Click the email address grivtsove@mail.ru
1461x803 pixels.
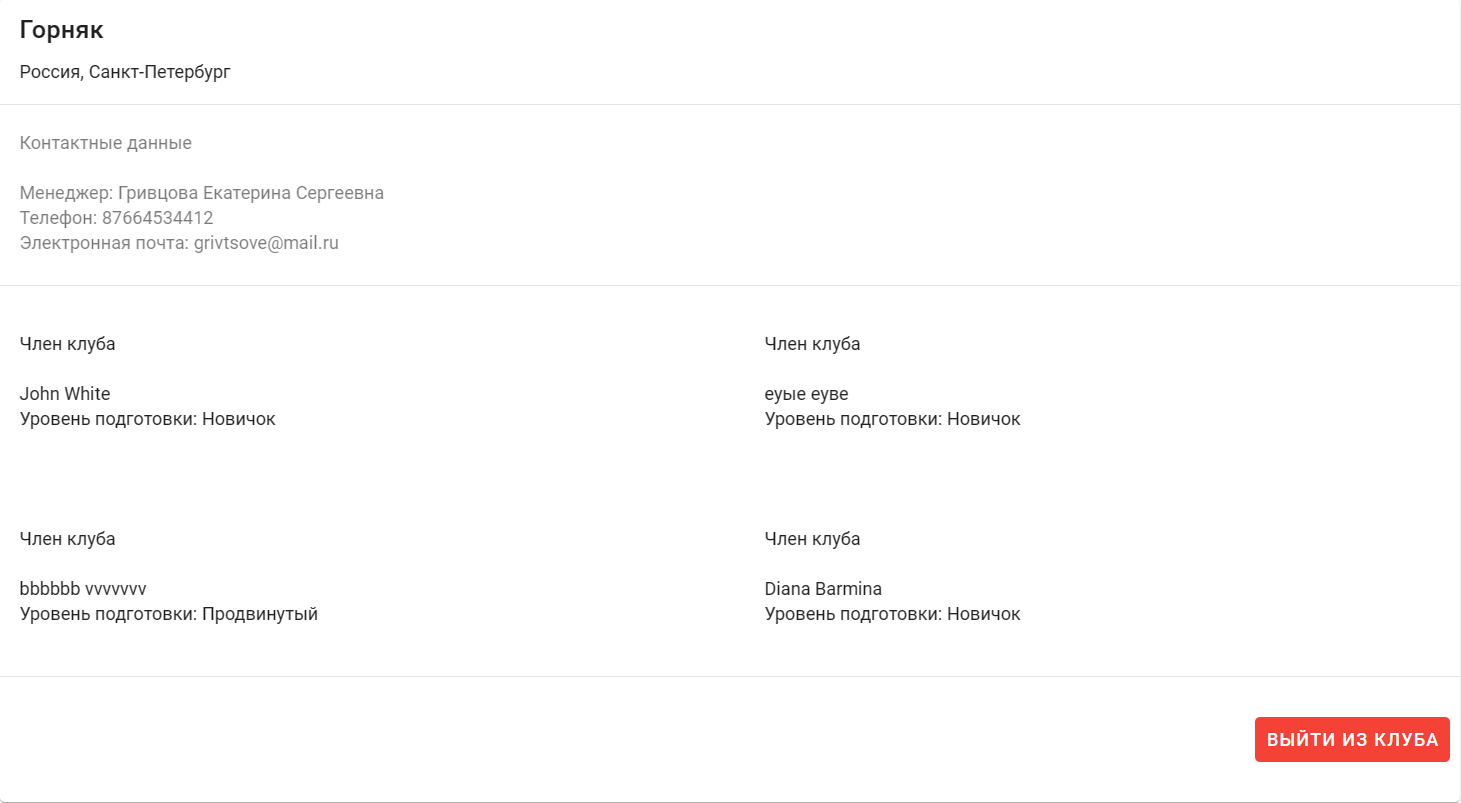pyautogui.click(x=266, y=243)
